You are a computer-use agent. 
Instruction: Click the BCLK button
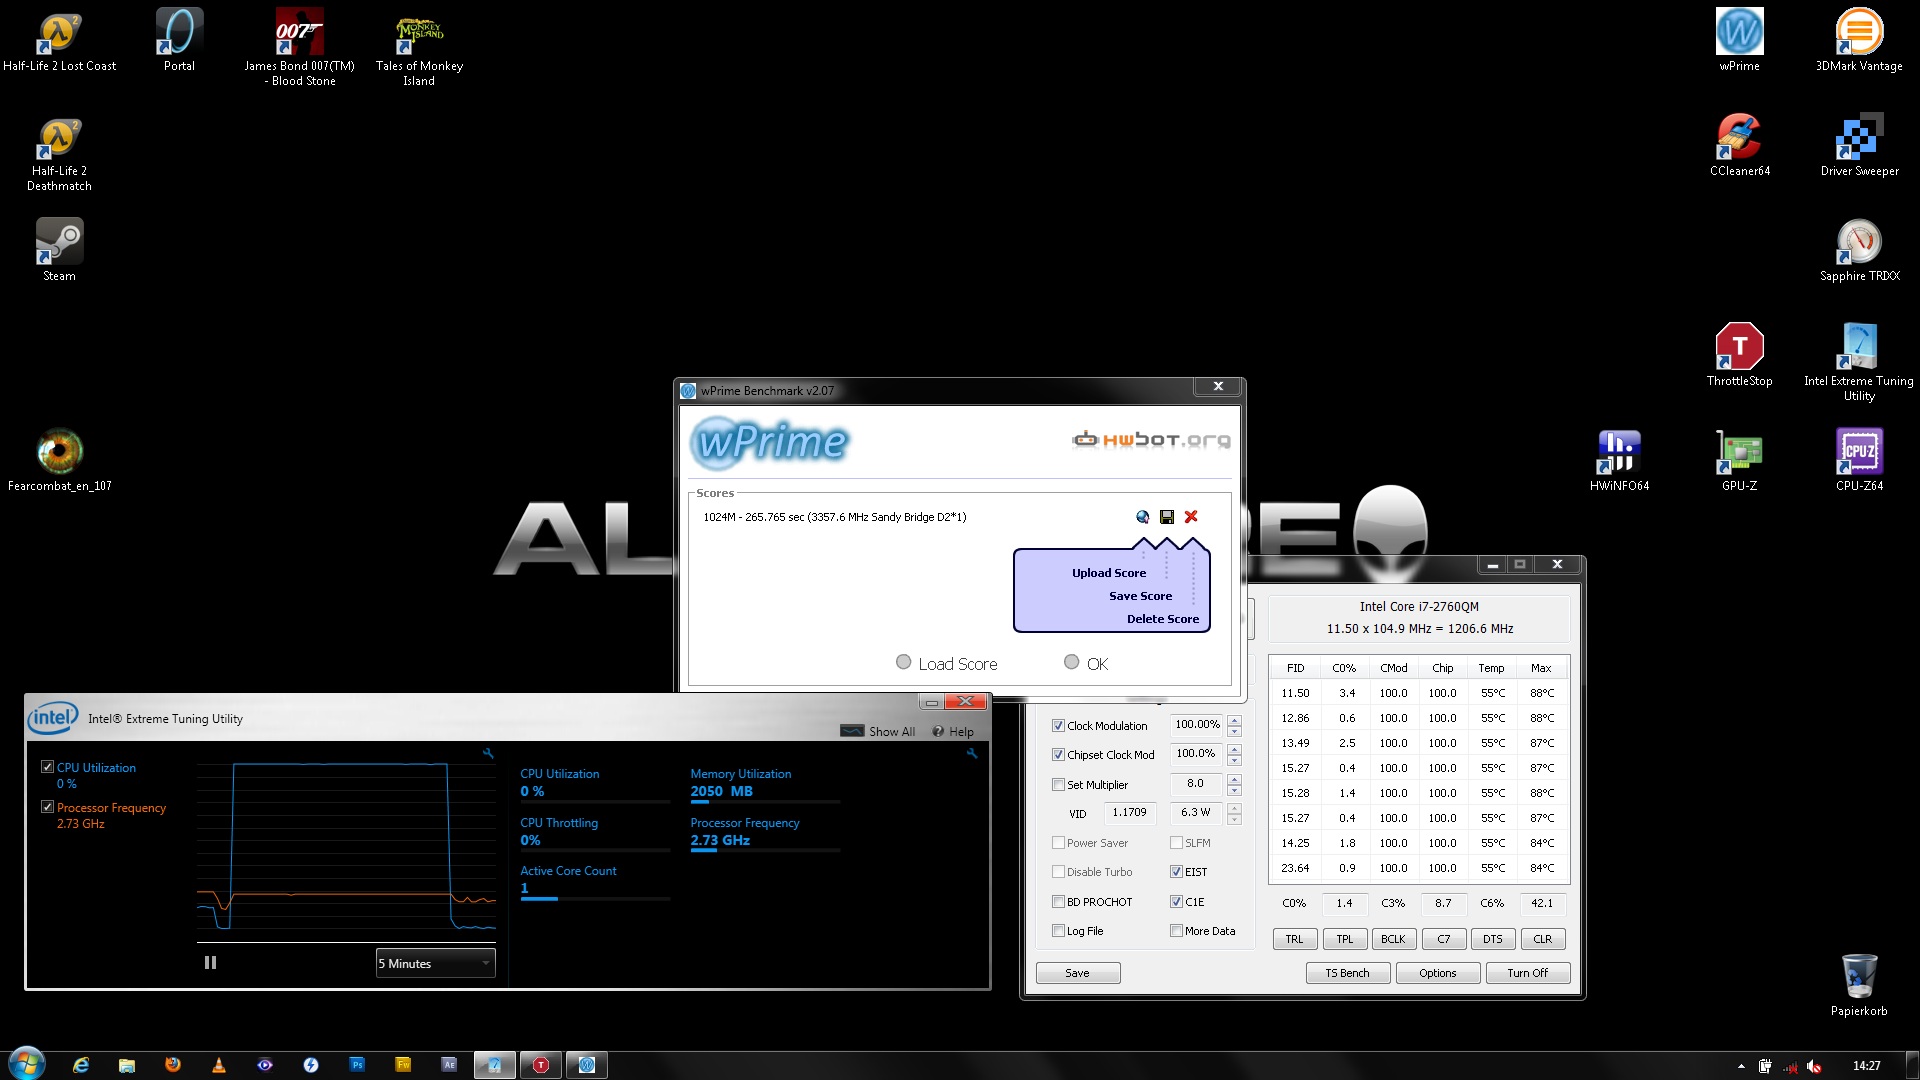tap(1393, 939)
